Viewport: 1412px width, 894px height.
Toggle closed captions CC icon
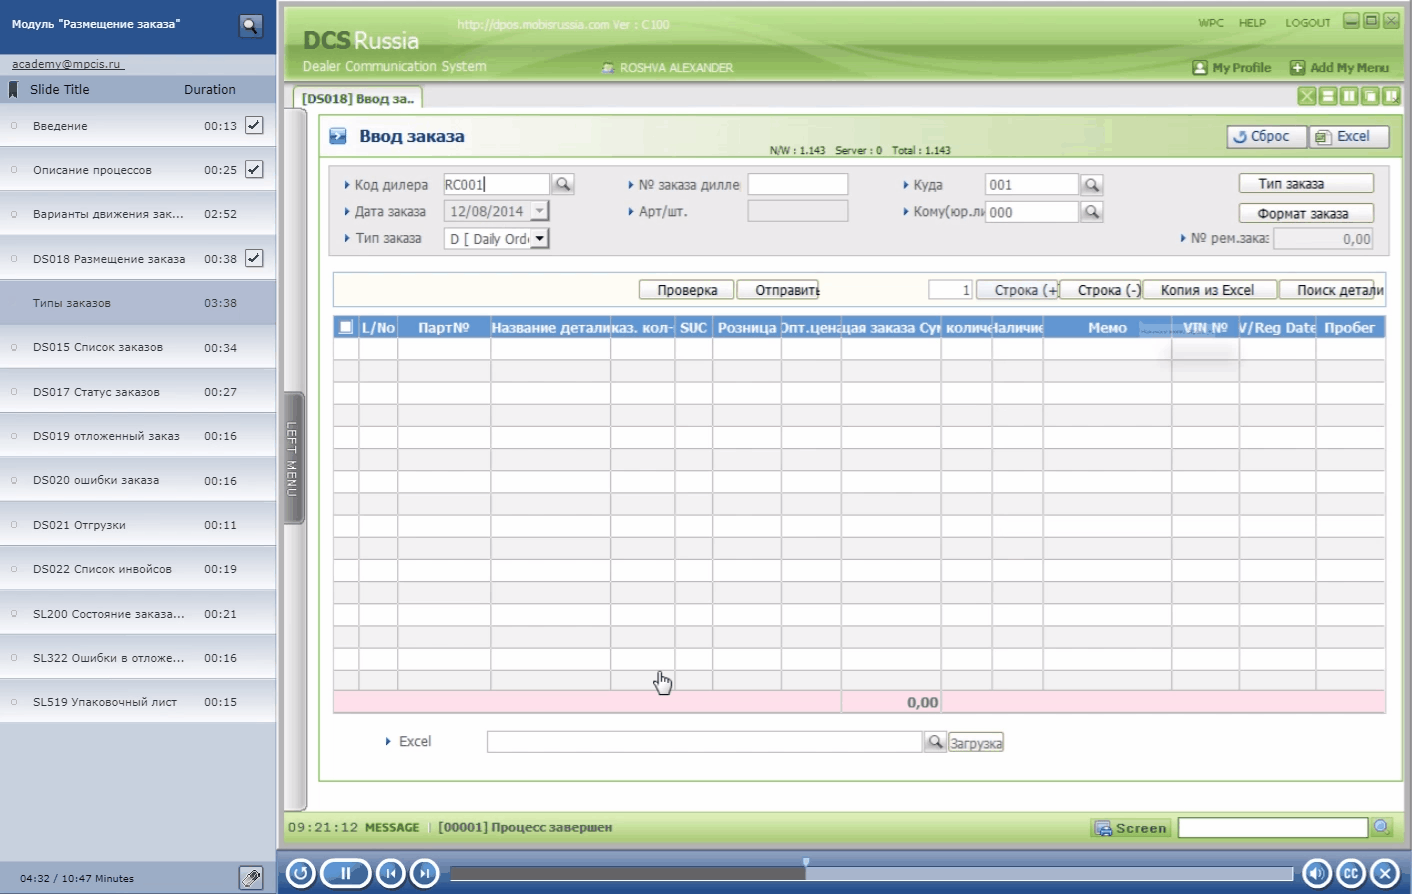[1351, 873]
